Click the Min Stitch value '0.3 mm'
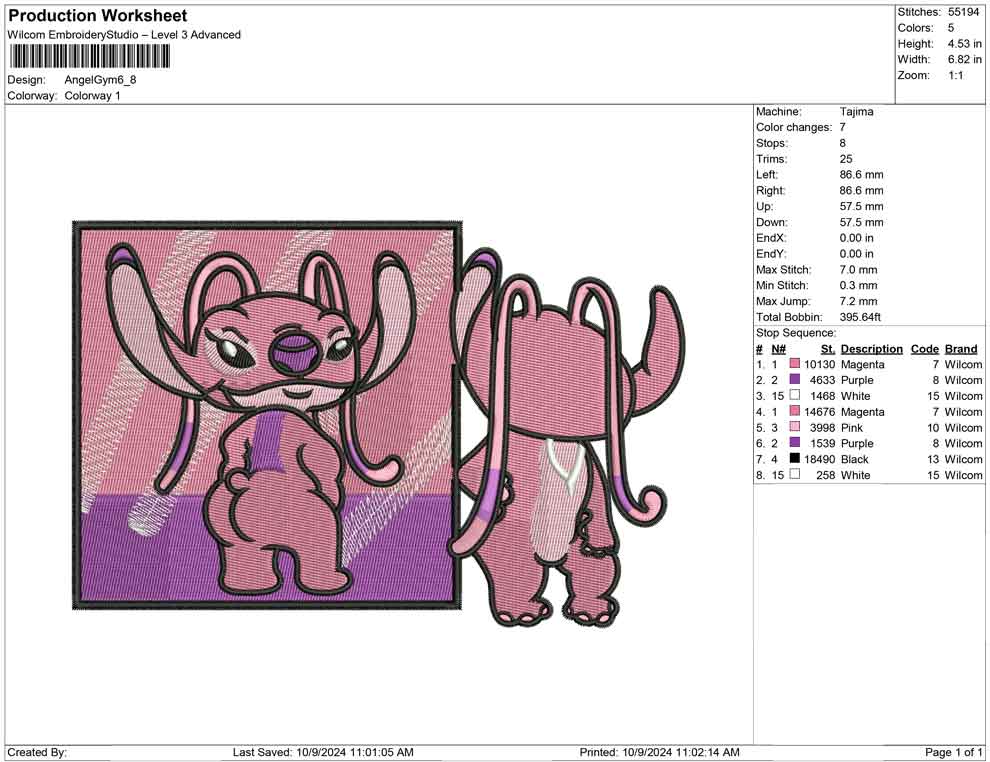Image resolution: width=990 pixels, height=762 pixels. pos(858,285)
